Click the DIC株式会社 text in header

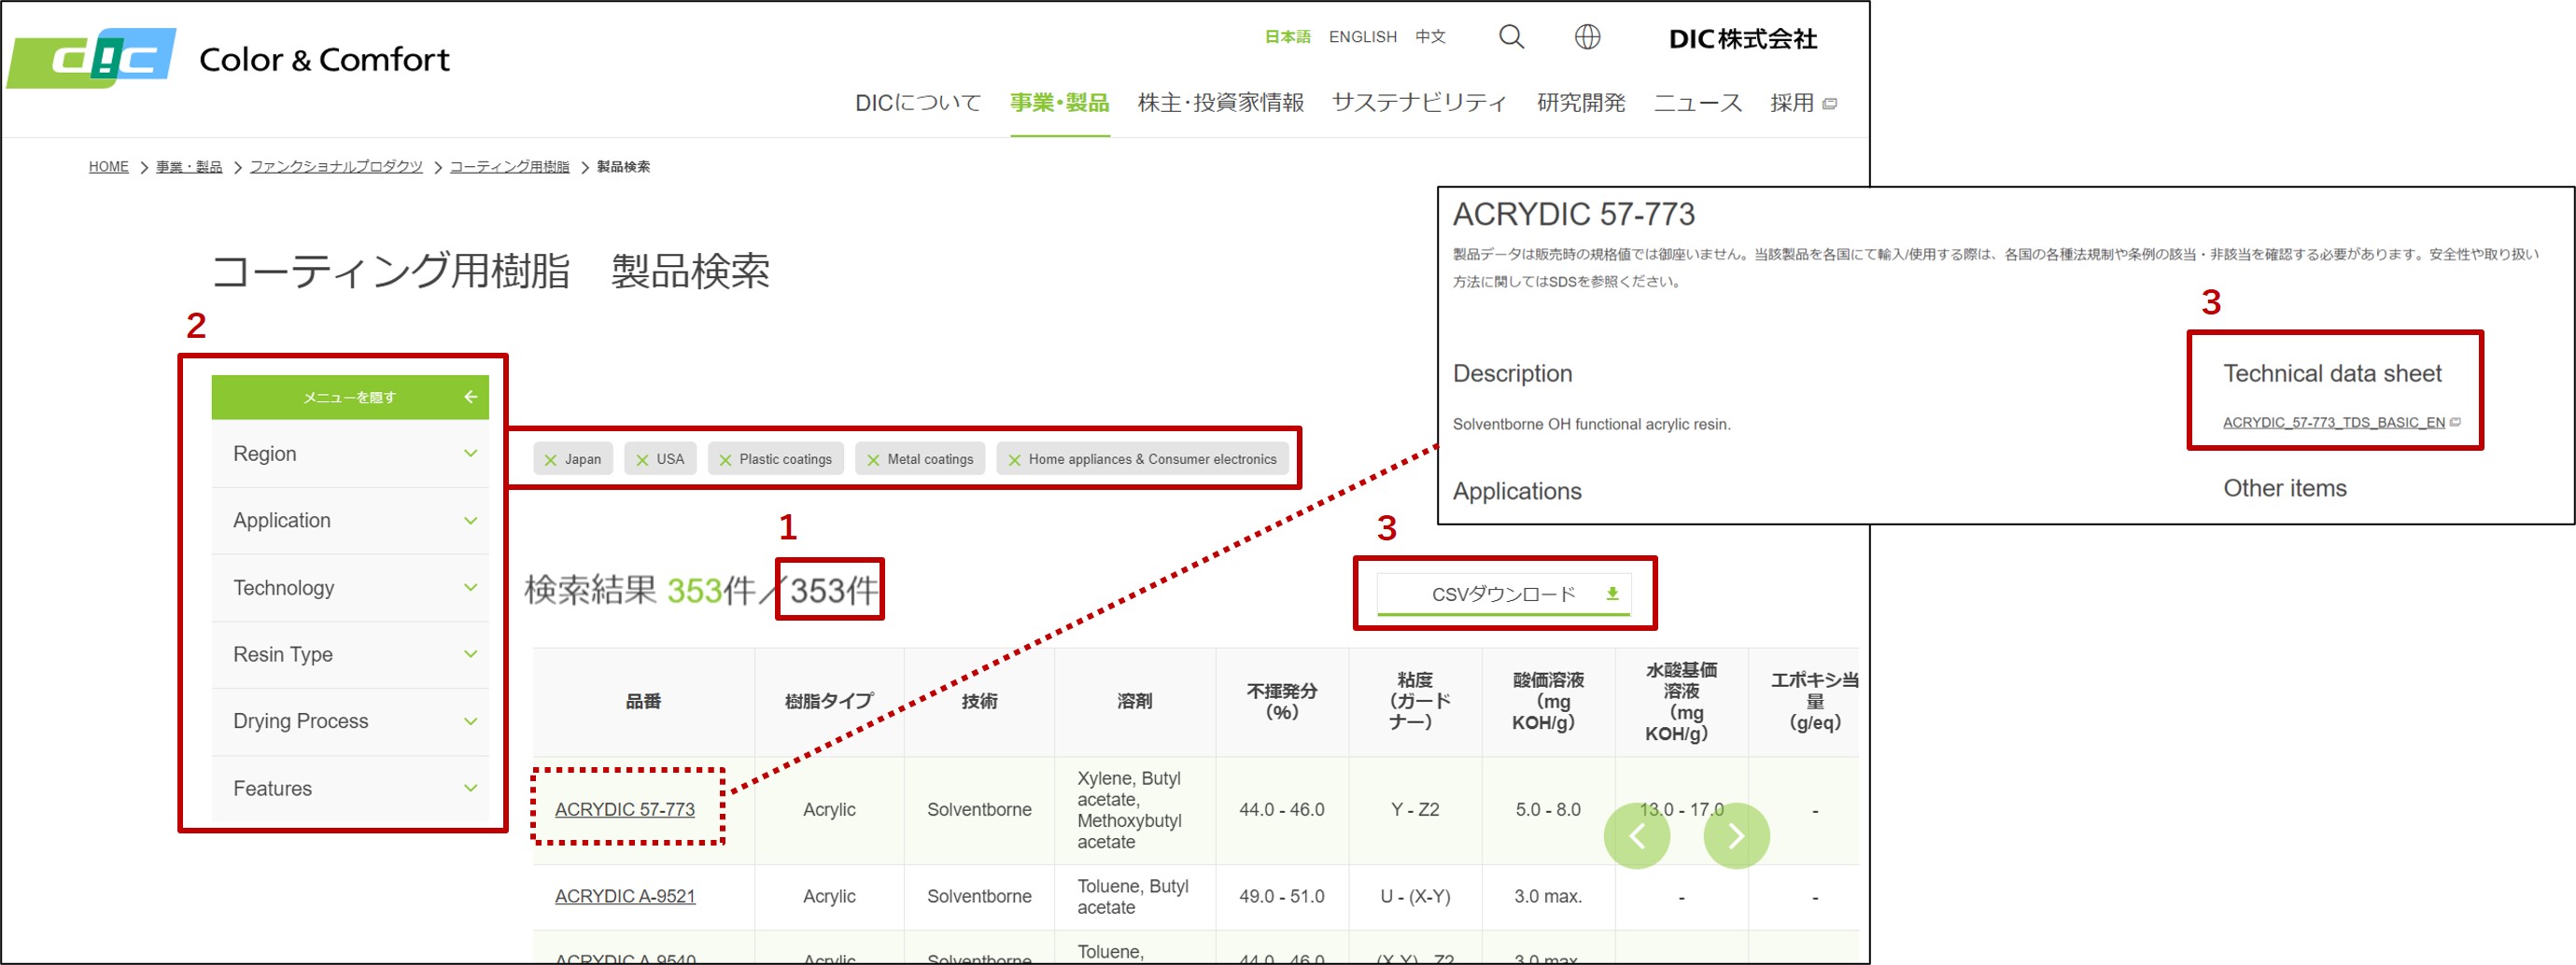pos(1742,39)
